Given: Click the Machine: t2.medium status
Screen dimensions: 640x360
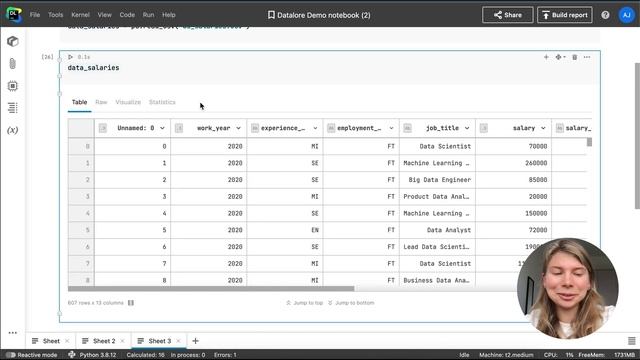Looking at the screenshot, I should point(506,355).
